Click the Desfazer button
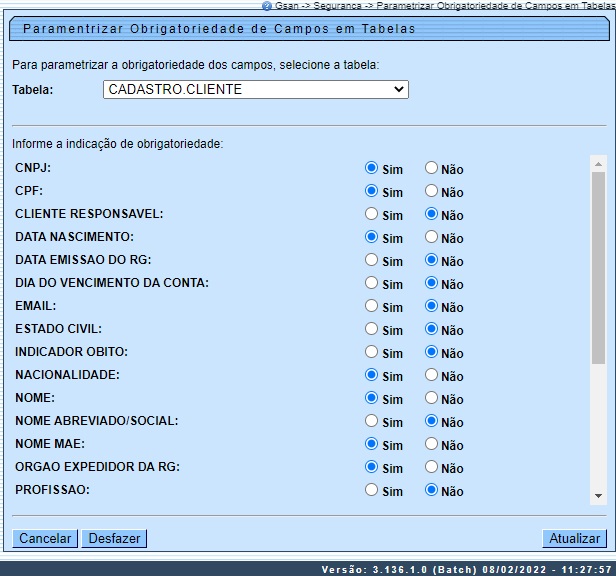The width and height of the screenshot is (616, 576). tap(114, 538)
